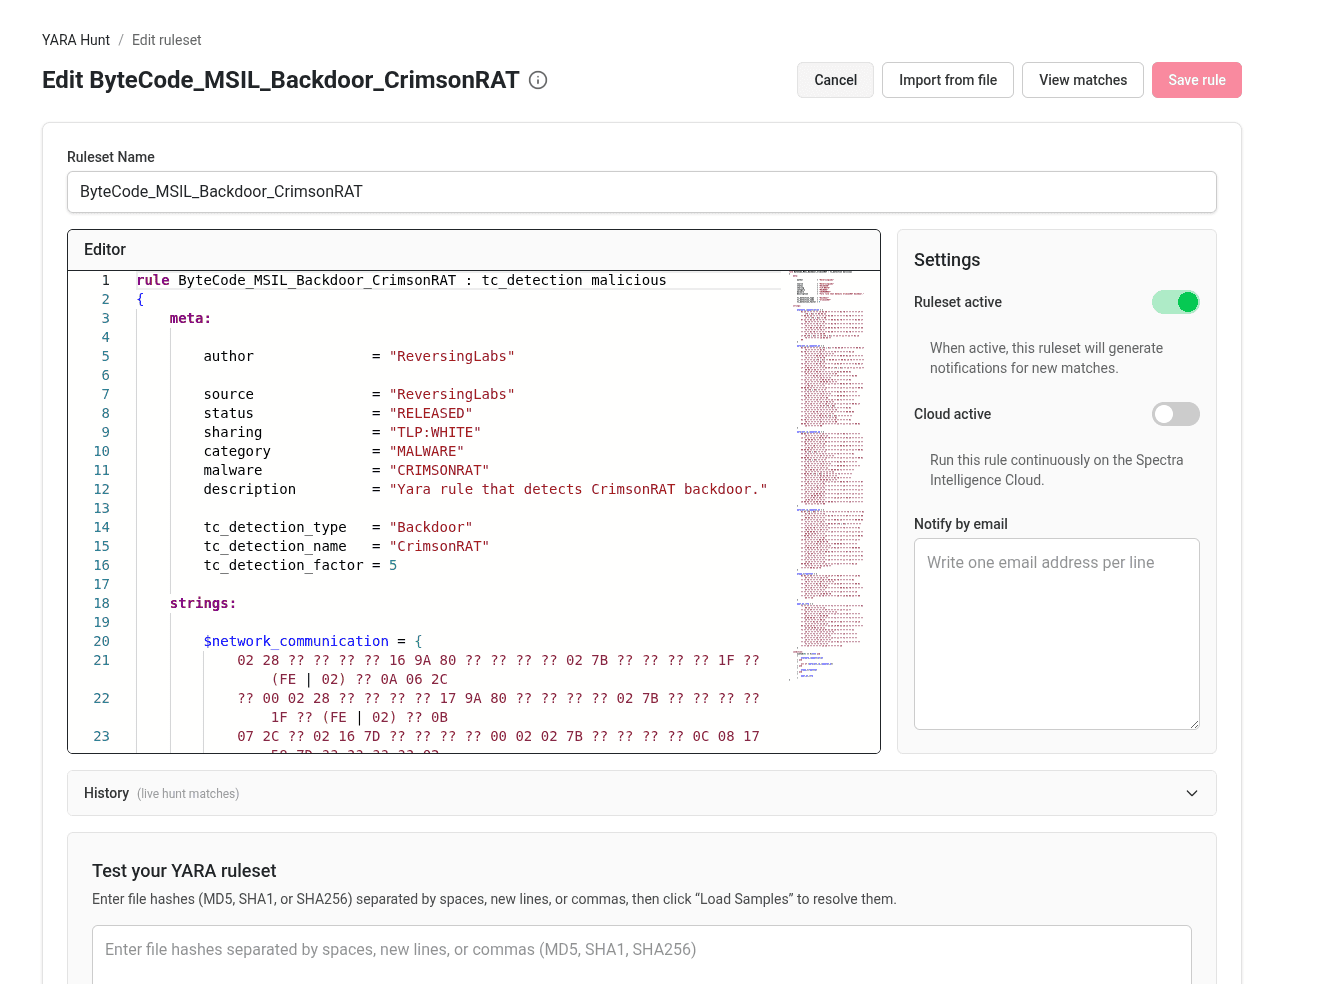Click the Editor panel header
This screenshot has width=1324, height=984.
click(474, 250)
